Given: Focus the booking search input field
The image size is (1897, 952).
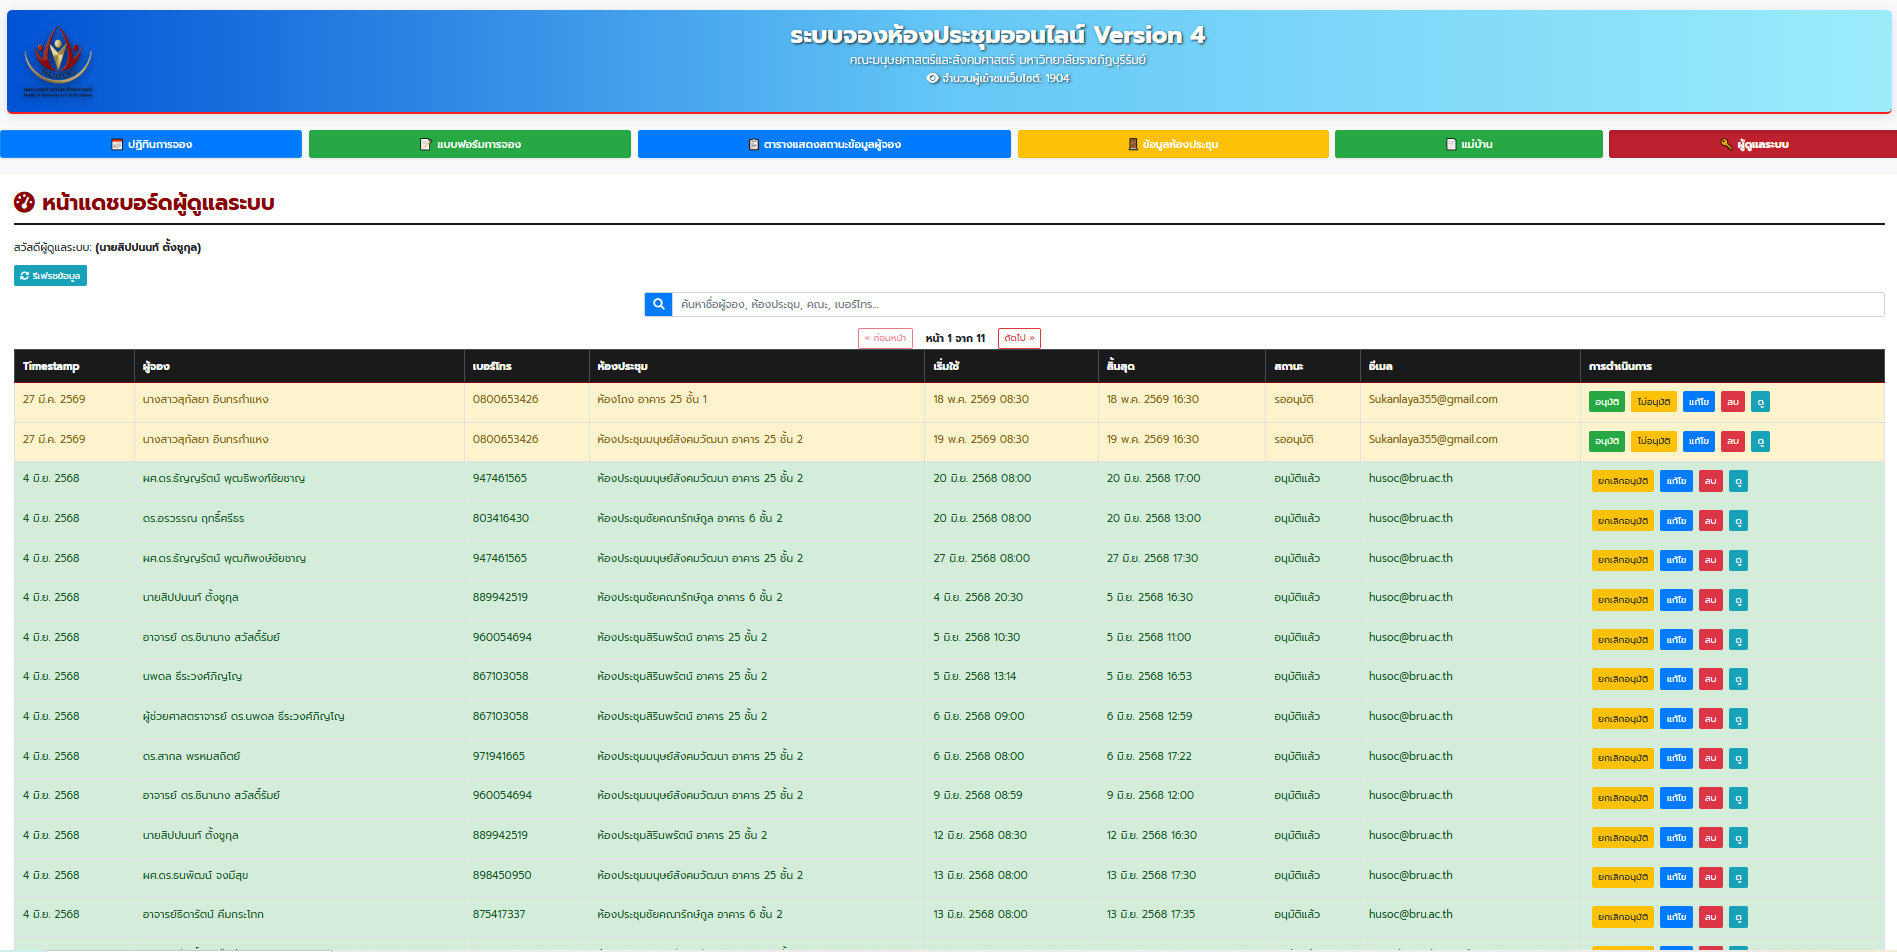Looking at the screenshot, I should [x=1278, y=304].
